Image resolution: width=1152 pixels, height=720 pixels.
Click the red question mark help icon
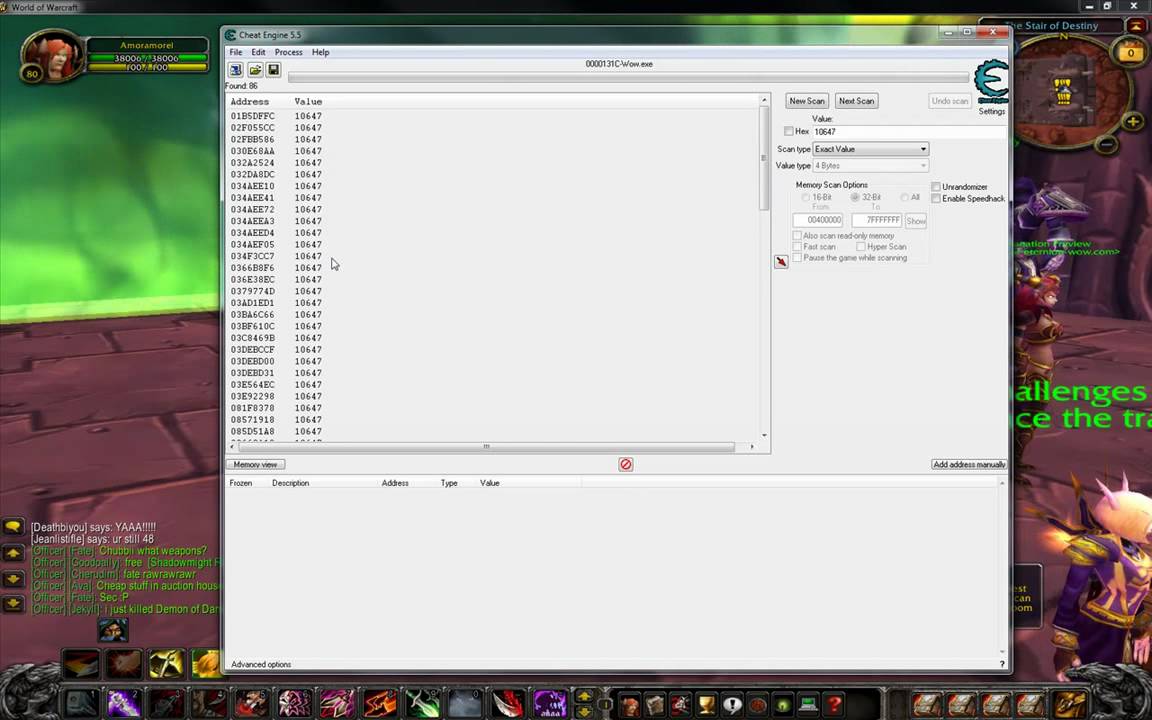[834, 704]
